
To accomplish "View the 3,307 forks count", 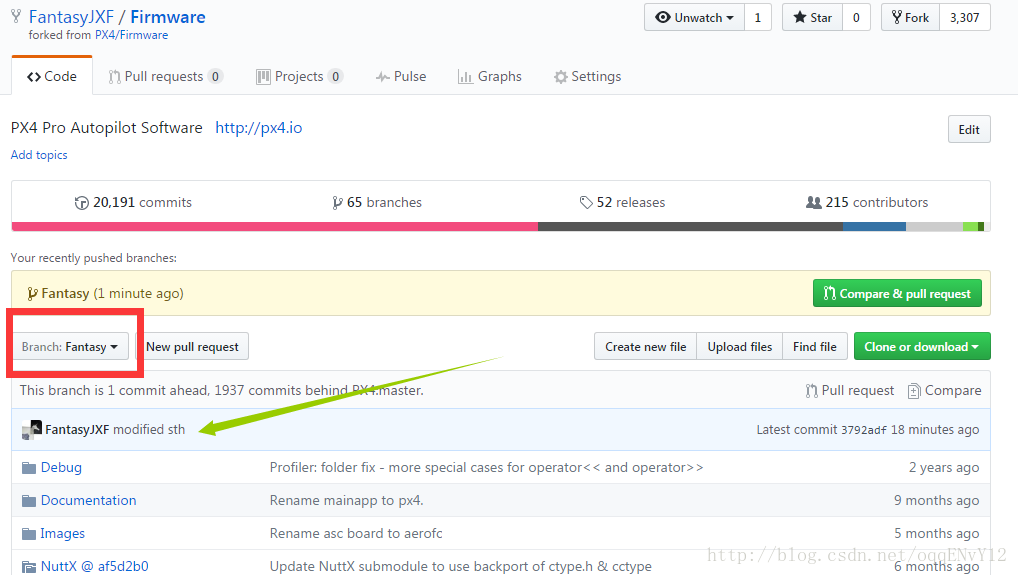I will [x=965, y=18].
